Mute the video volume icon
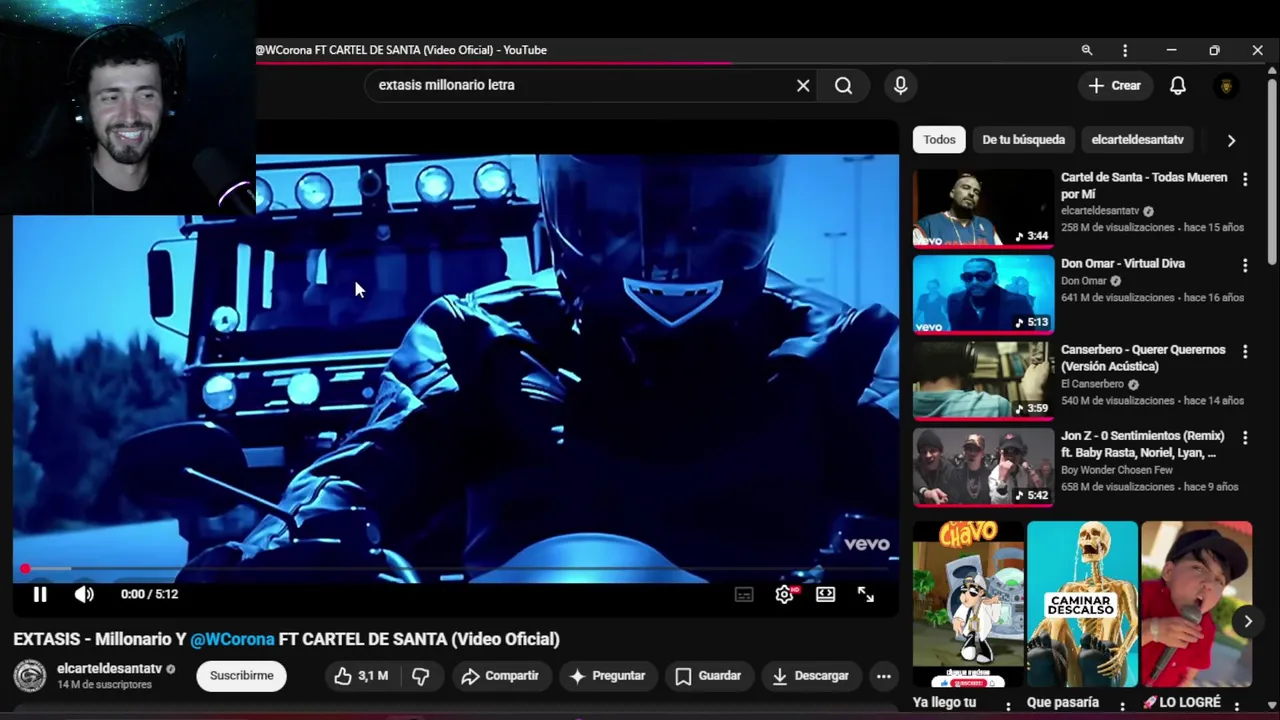The height and width of the screenshot is (720, 1280). (x=84, y=594)
